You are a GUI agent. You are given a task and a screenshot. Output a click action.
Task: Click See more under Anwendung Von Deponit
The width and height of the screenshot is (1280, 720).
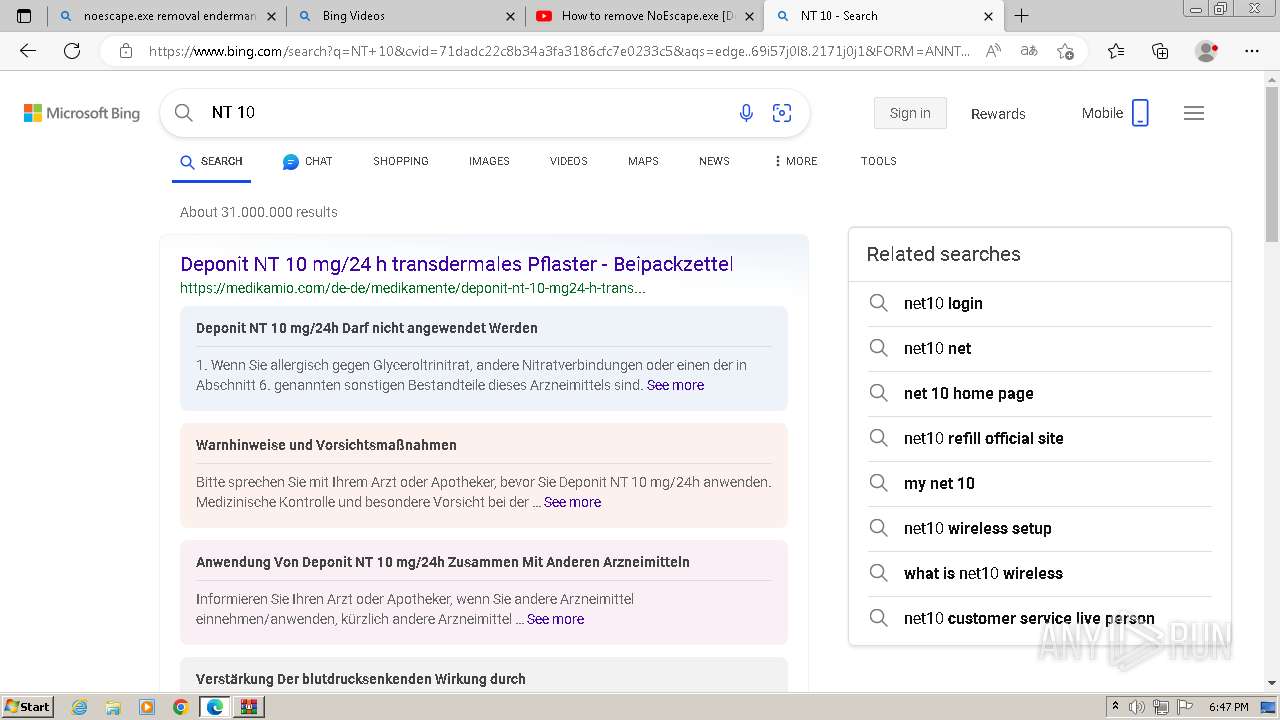(x=555, y=619)
